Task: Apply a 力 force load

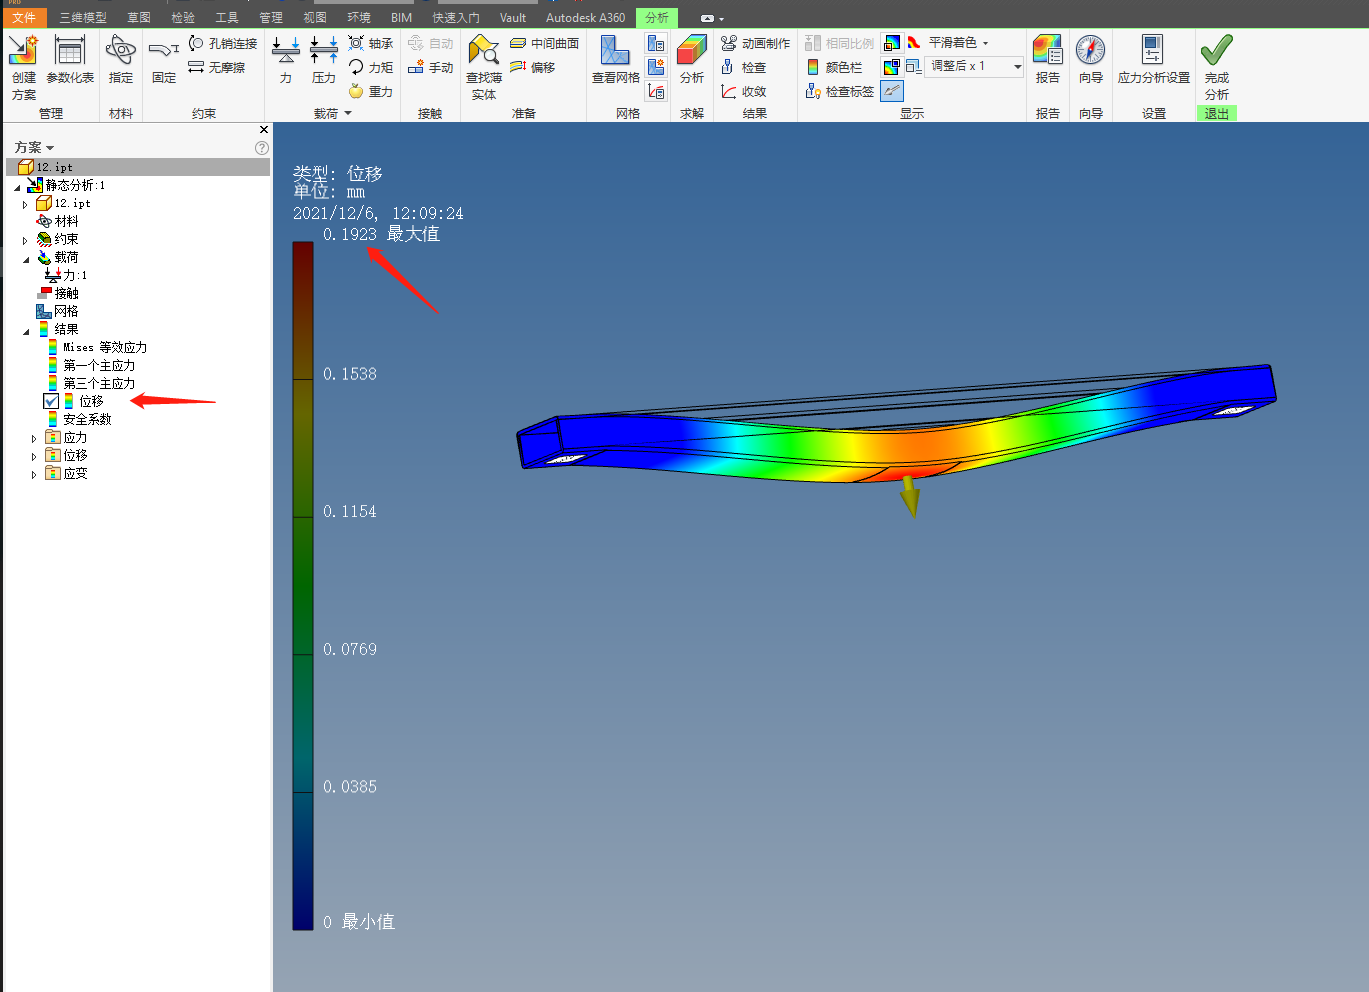Action: (x=286, y=60)
